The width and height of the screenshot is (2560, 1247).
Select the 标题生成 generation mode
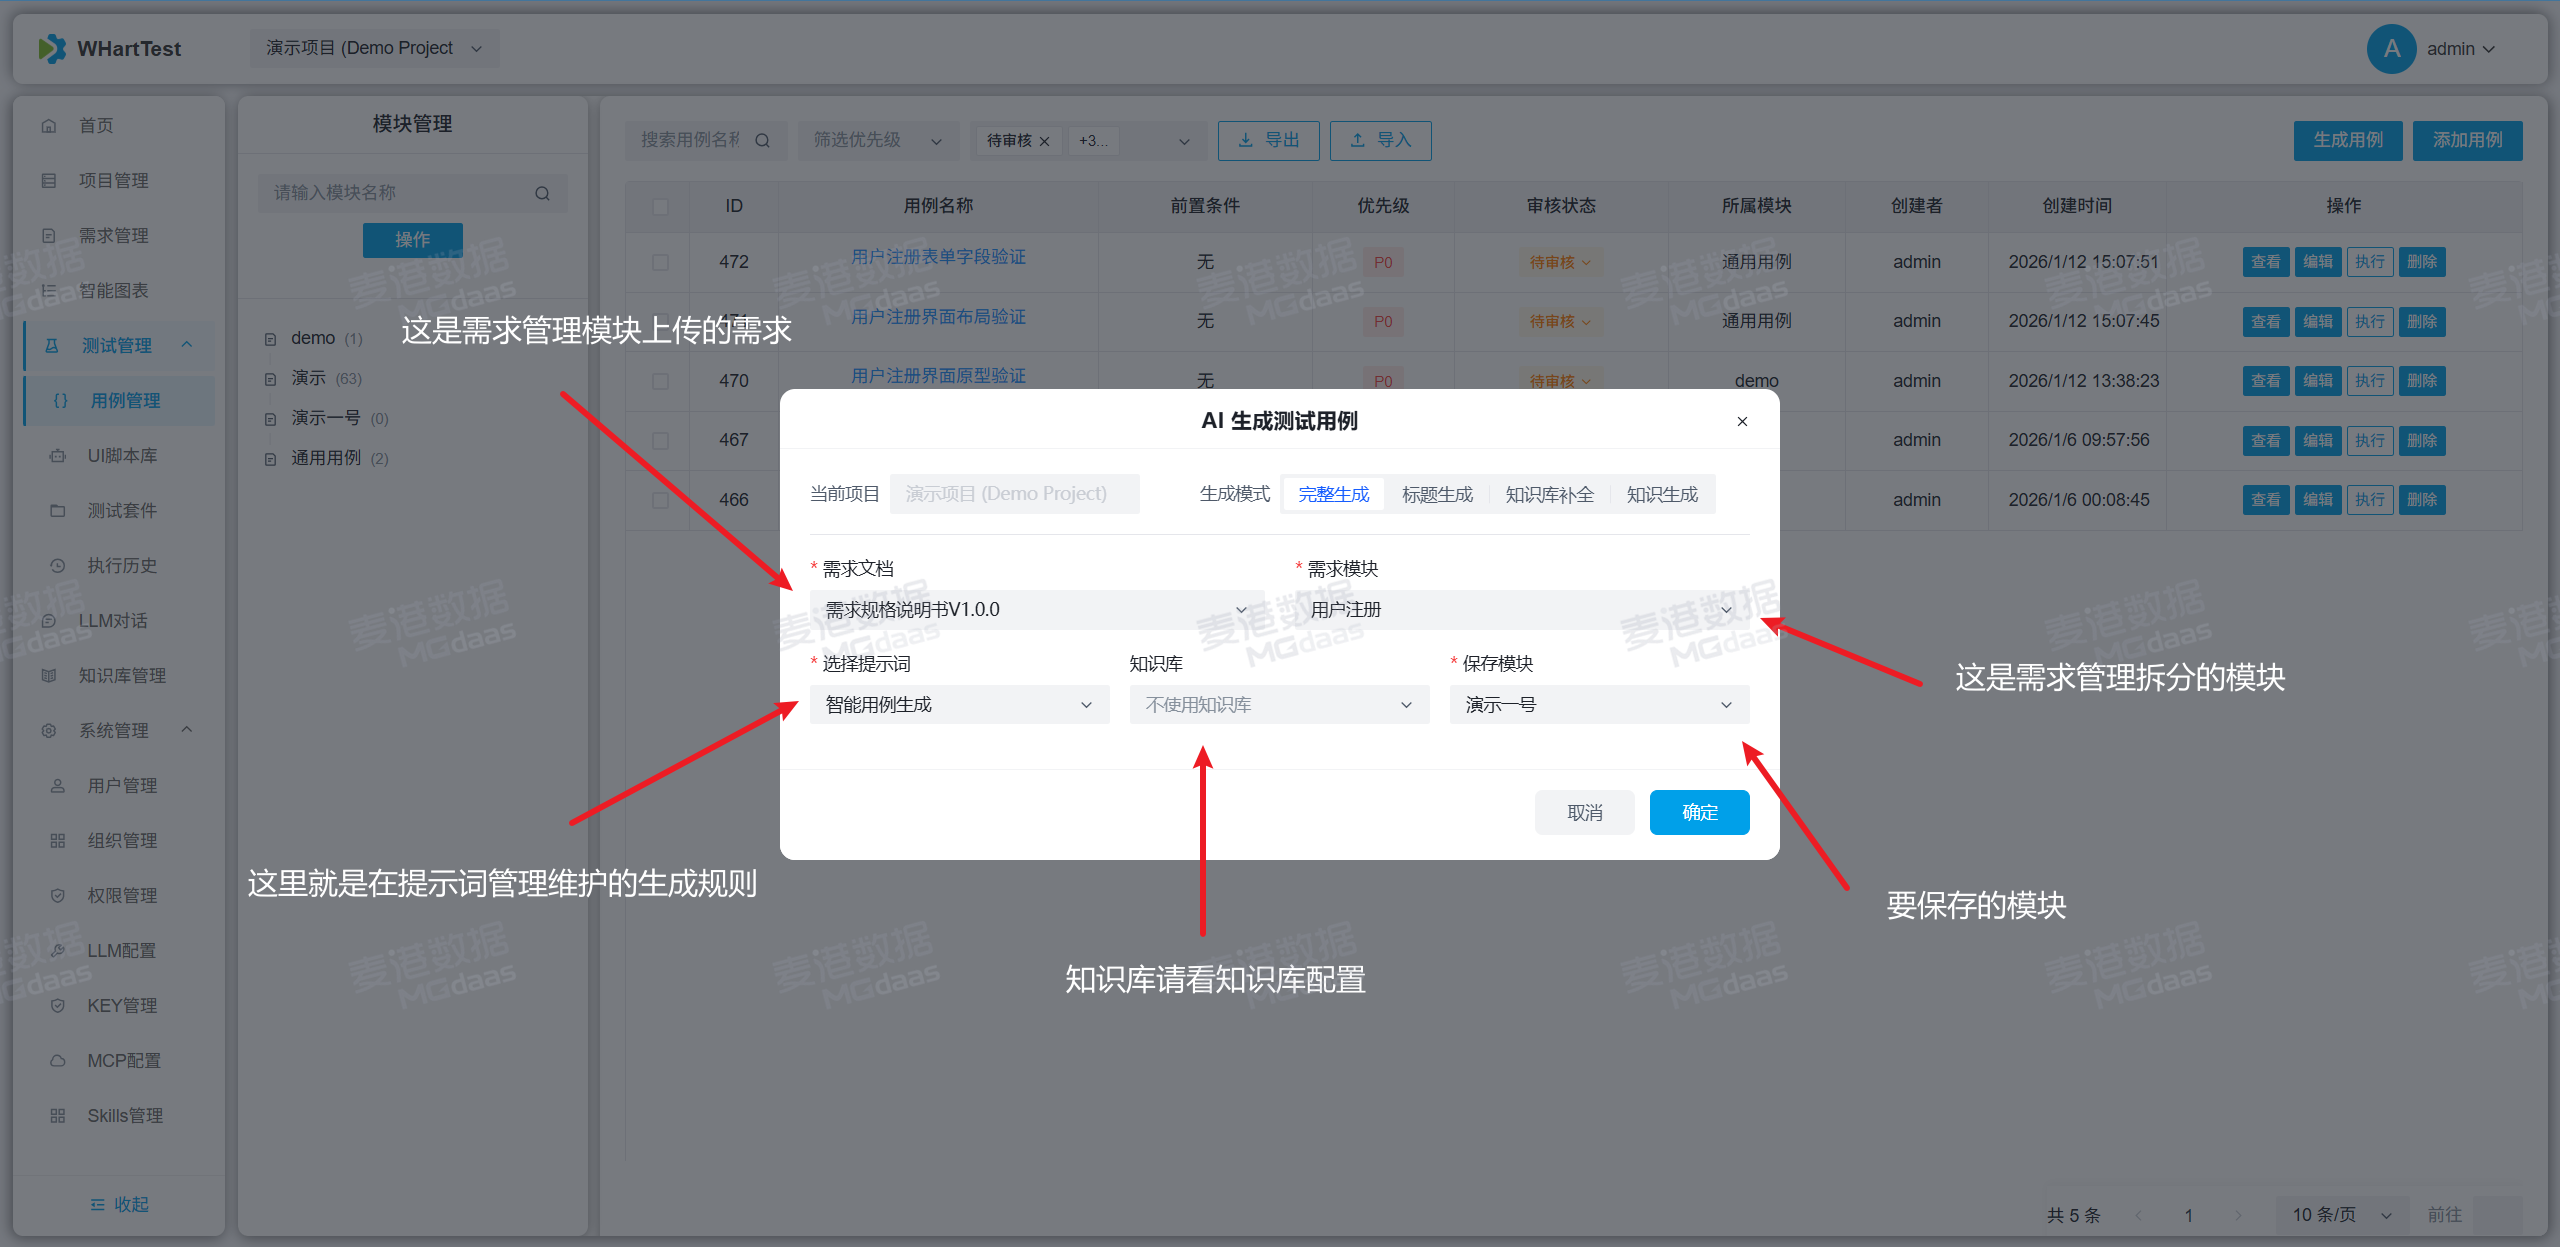click(x=1437, y=494)
